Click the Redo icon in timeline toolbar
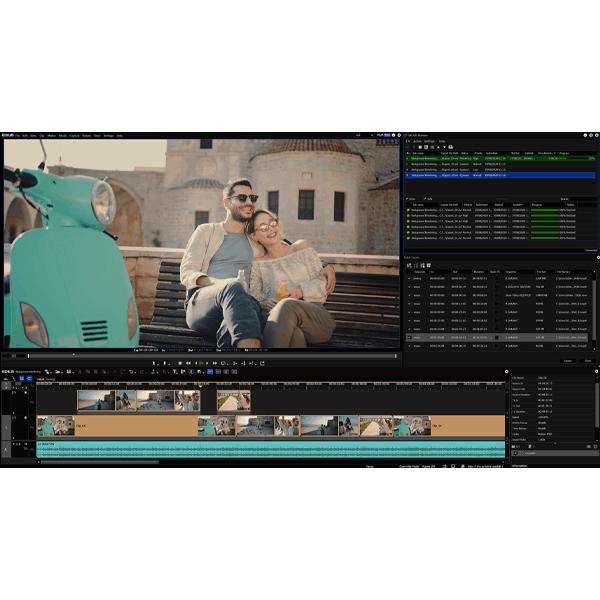The image size is (600, 600). tap(142, 372)
